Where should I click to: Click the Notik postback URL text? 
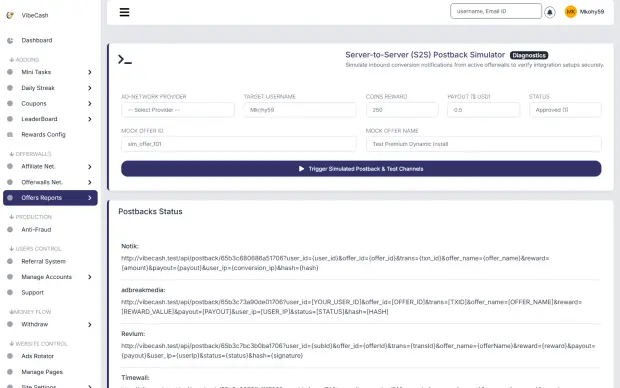(335, 263)
